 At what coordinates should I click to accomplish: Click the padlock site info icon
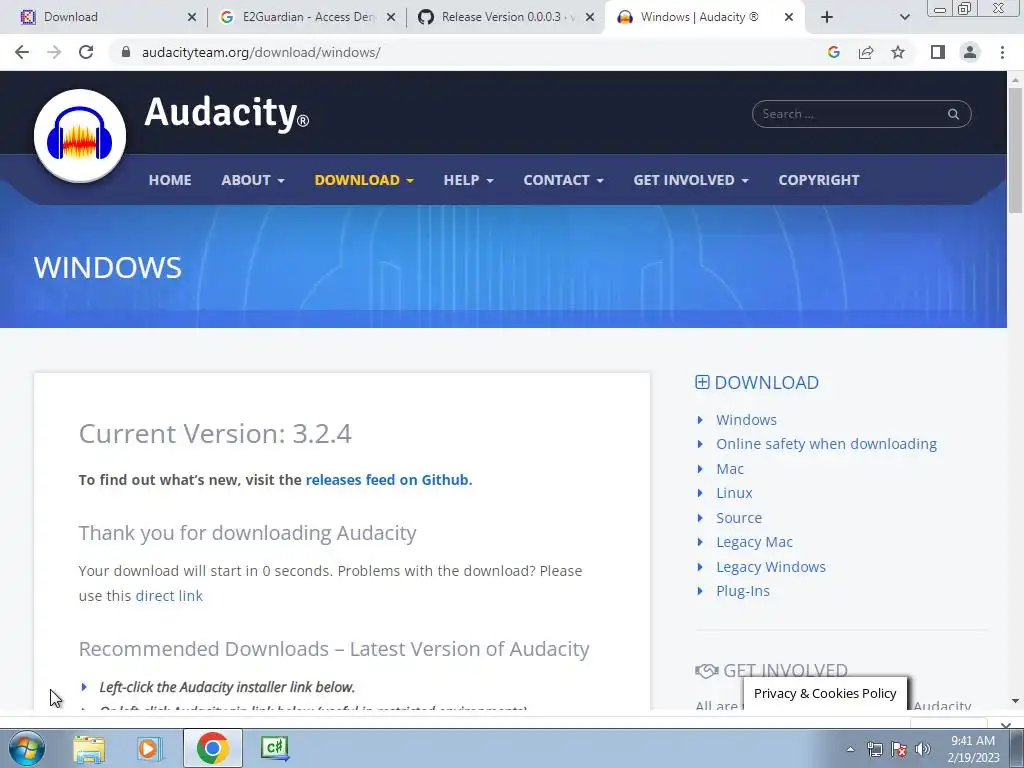coord(126,52)
